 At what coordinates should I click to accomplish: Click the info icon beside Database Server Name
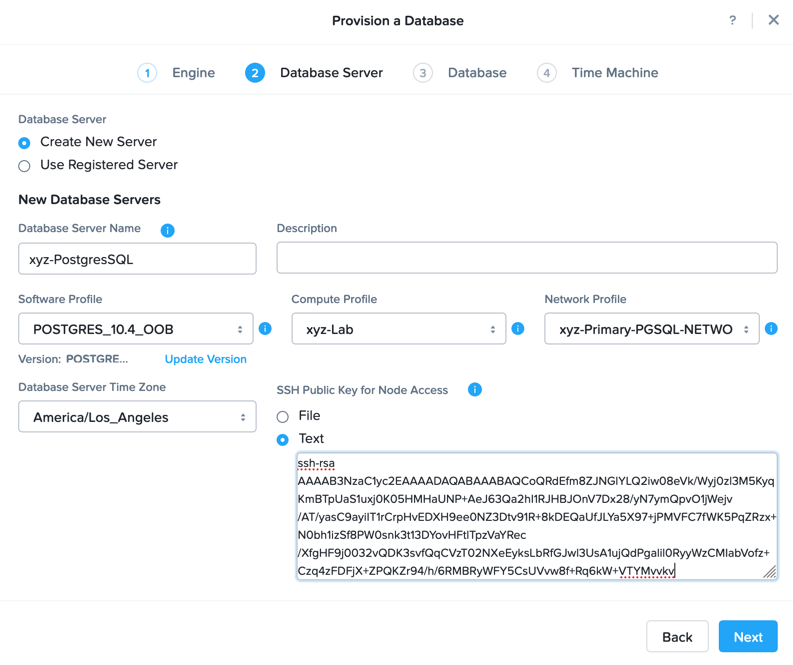pos(167,230)
